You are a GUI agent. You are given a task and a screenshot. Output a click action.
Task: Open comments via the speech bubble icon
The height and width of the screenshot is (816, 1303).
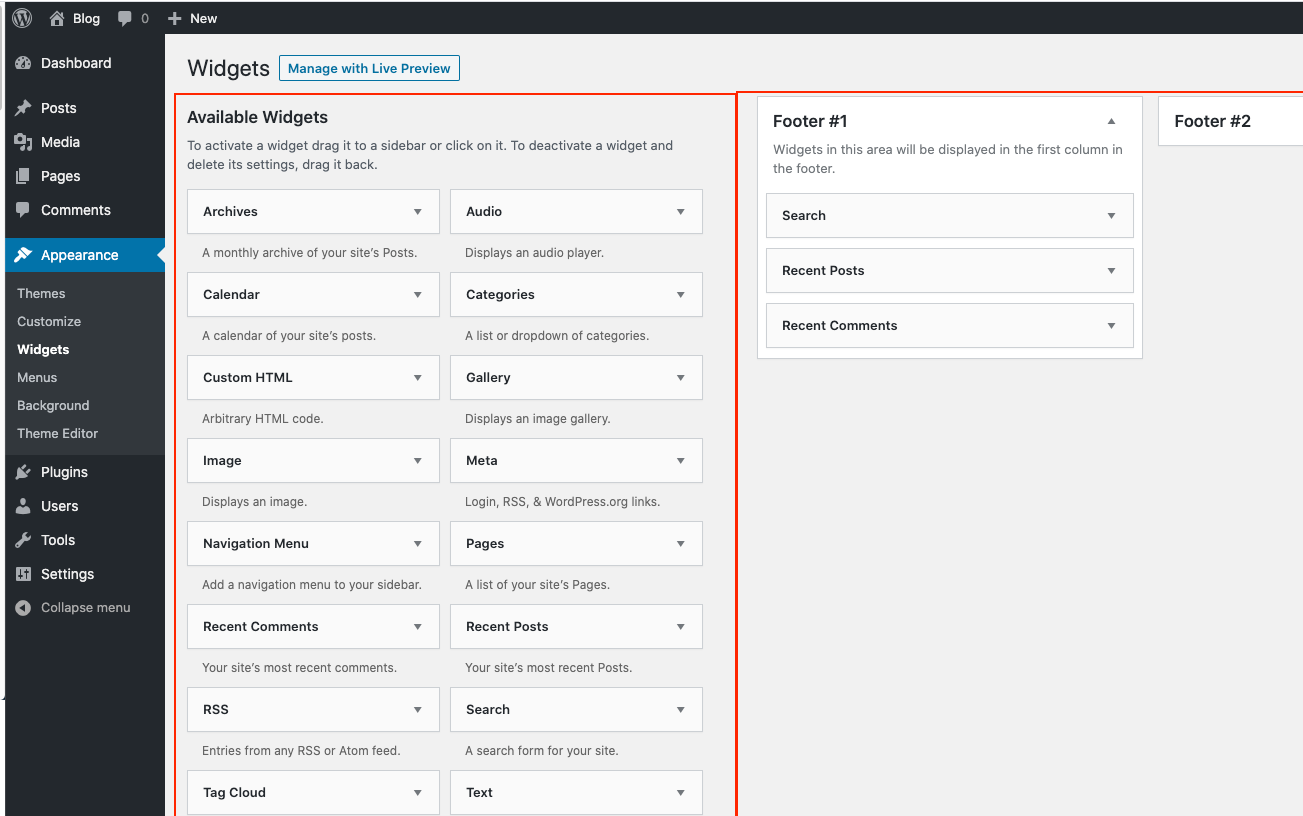(x=122, y=17)
